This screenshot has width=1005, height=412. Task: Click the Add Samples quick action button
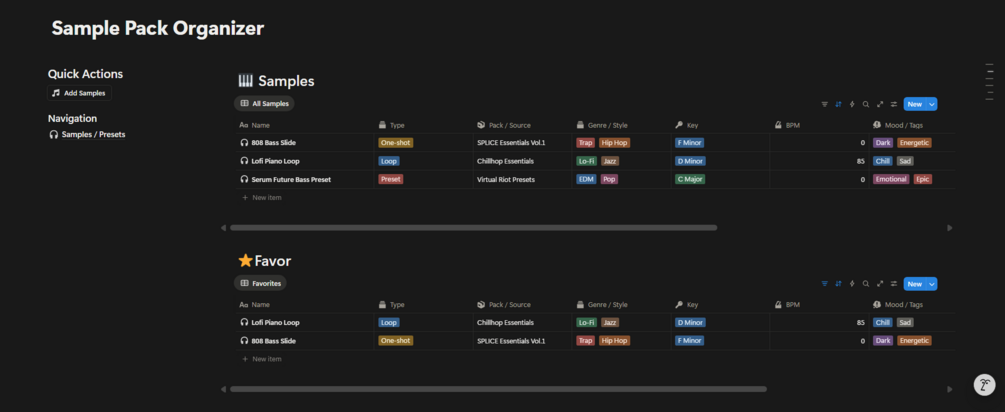(79, 93)
